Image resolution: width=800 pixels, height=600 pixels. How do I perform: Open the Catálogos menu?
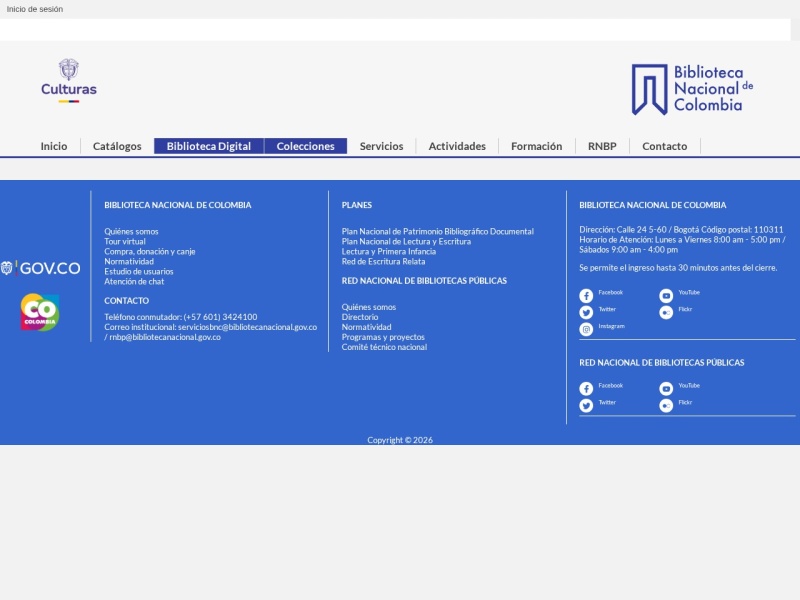click(x=117, y=146)
